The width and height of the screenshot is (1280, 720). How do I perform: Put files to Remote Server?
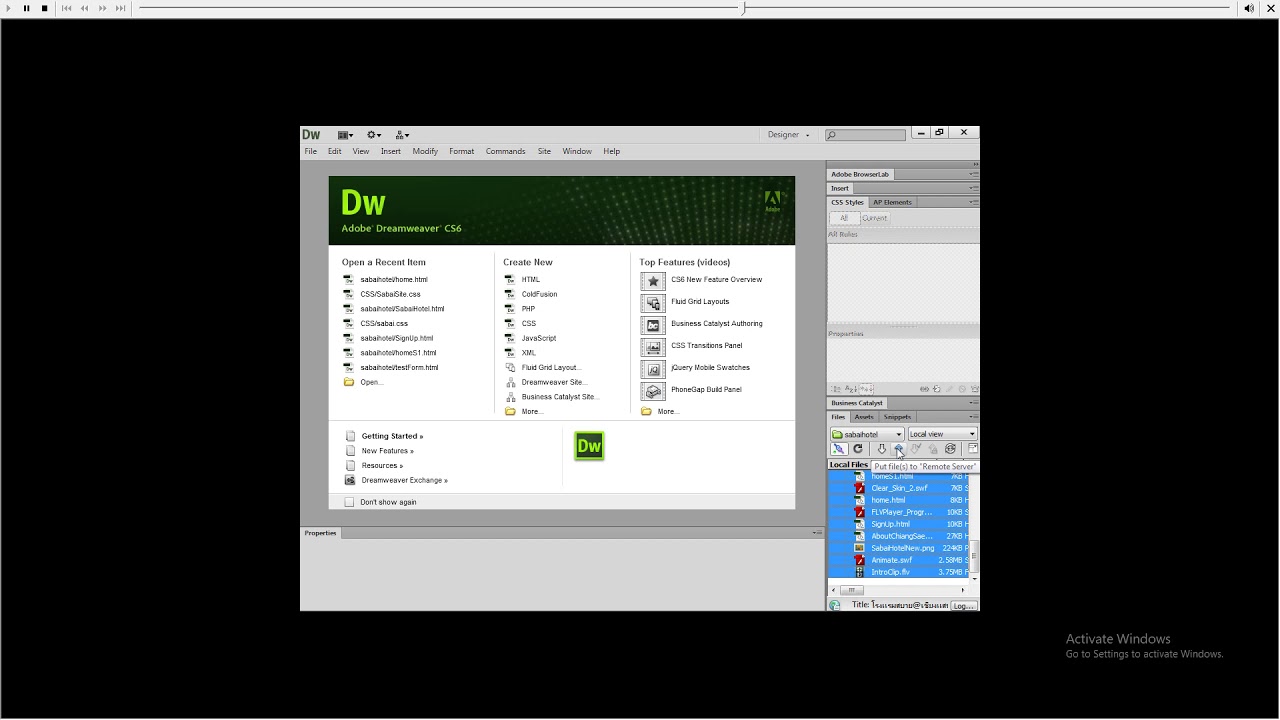coord(898,449)
